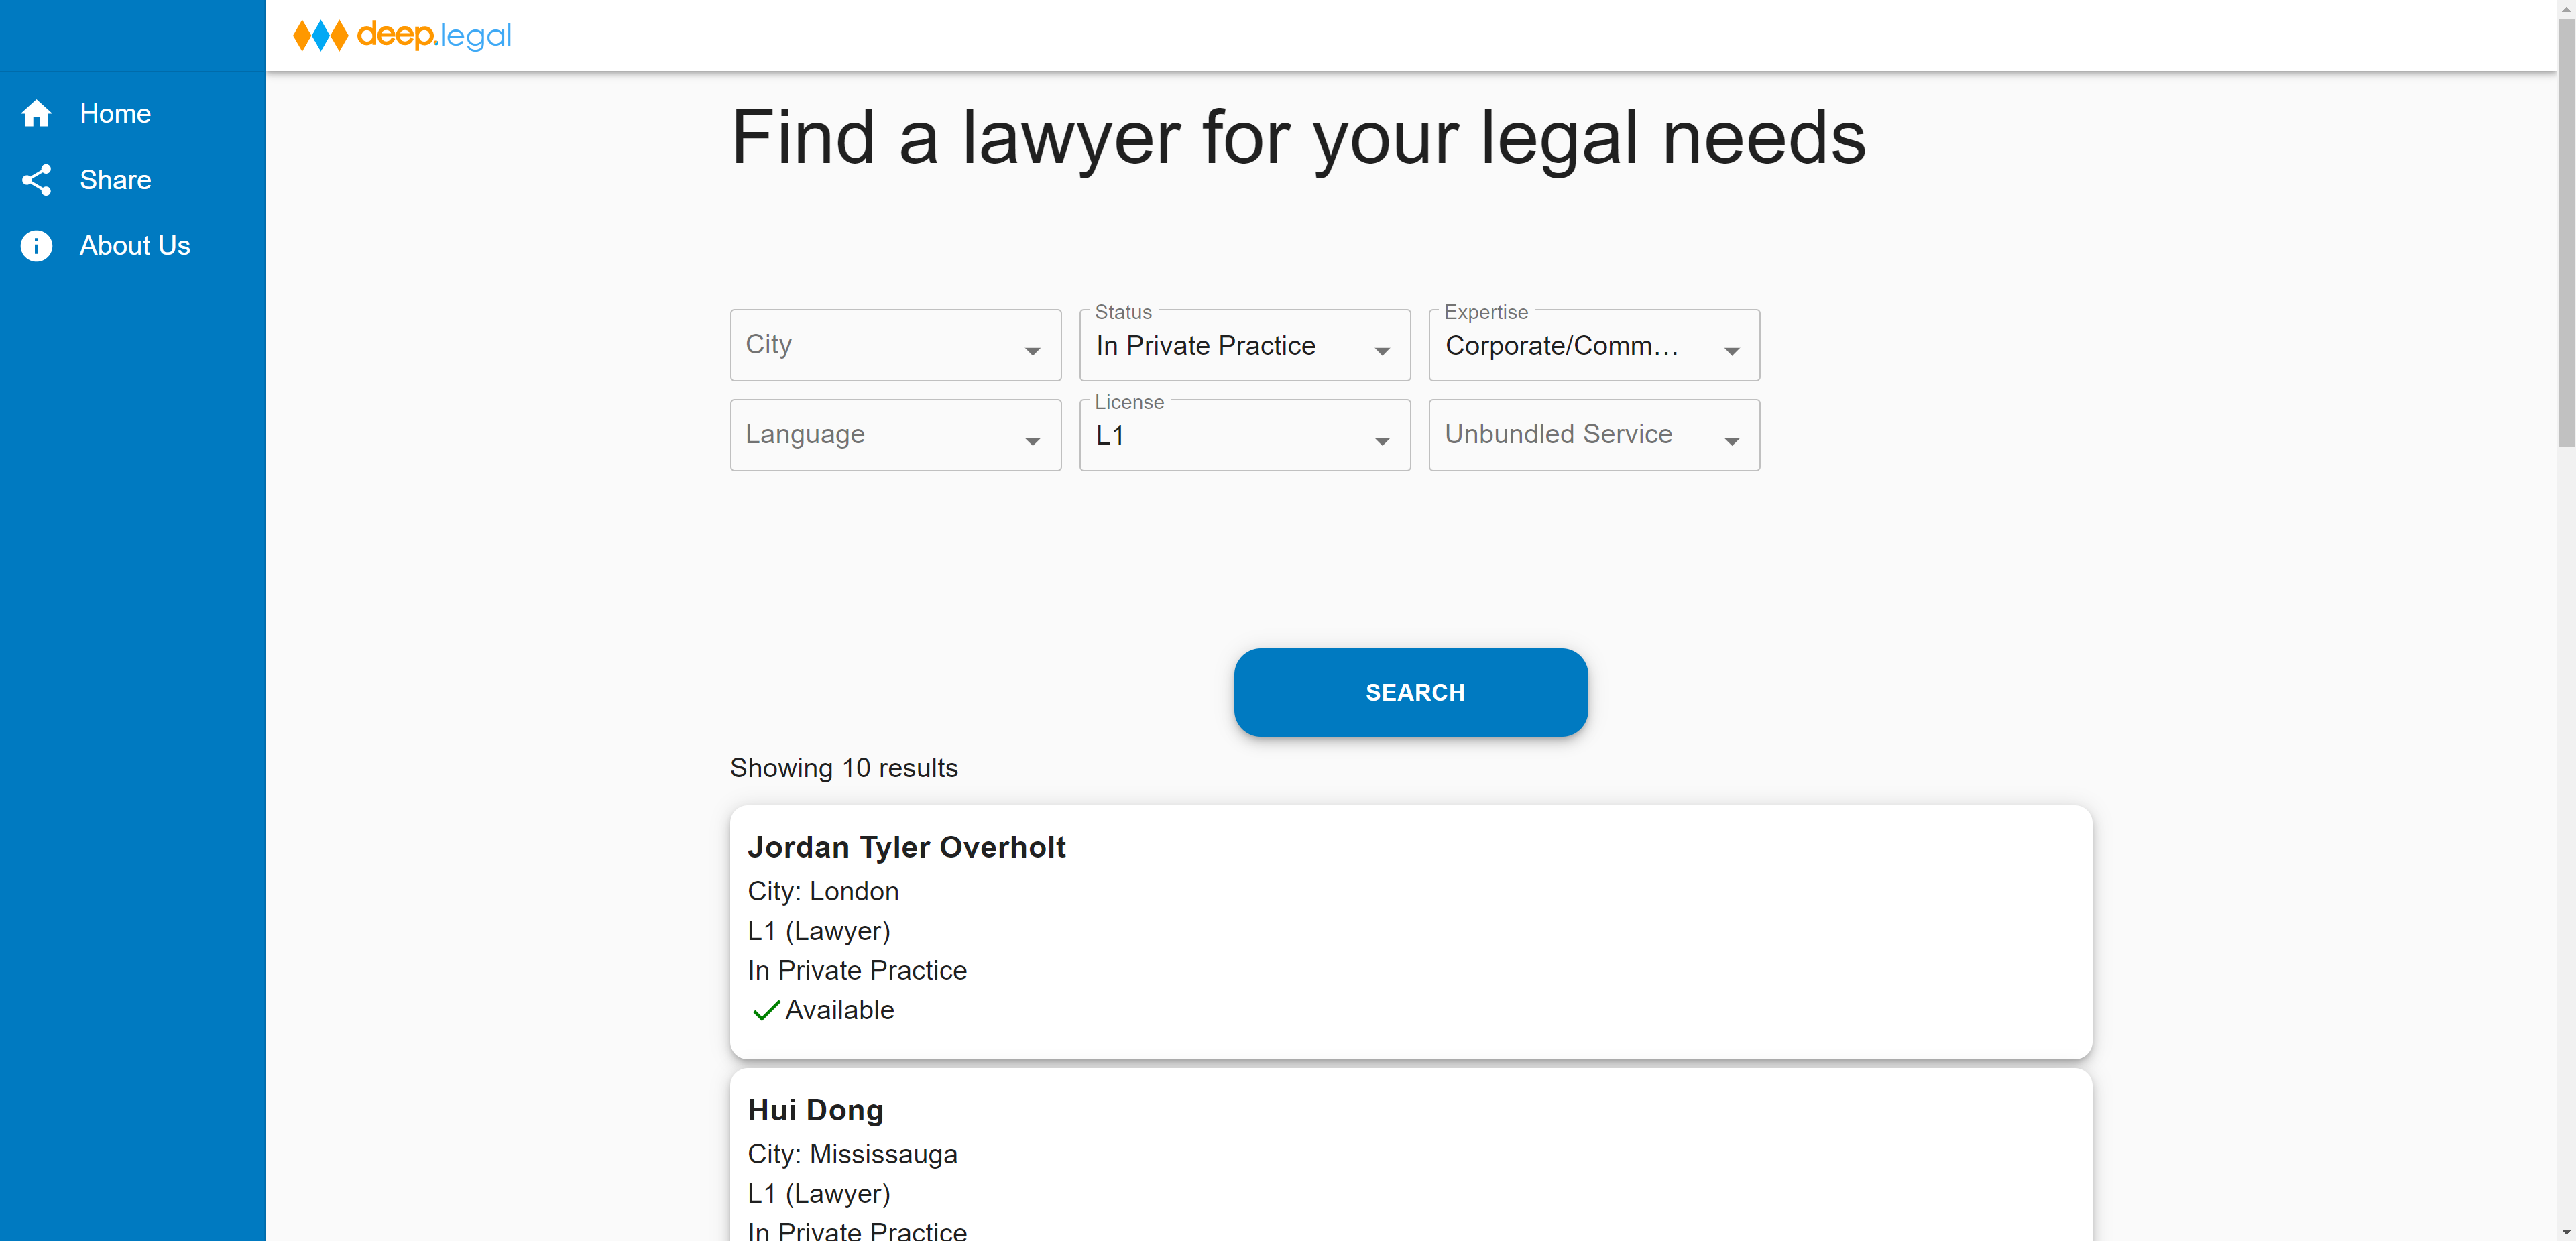This screenshot has height=1241, width=2576.
Task: Click 'Available' text in Overholt card
Action: click(839, 1010)
